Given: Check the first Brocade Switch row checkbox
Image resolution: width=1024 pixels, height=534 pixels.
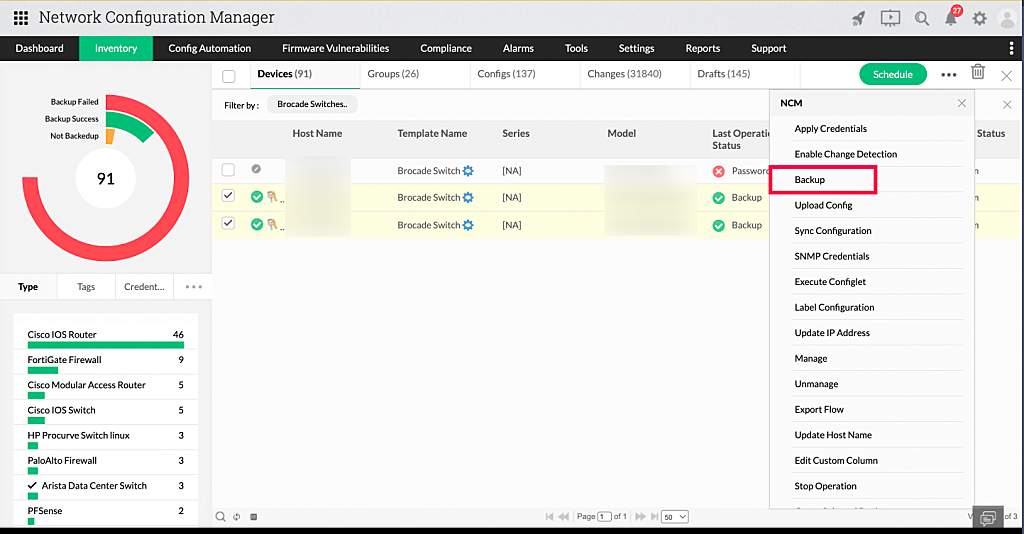Looking at the screenshot, I should tap(229, 170).
